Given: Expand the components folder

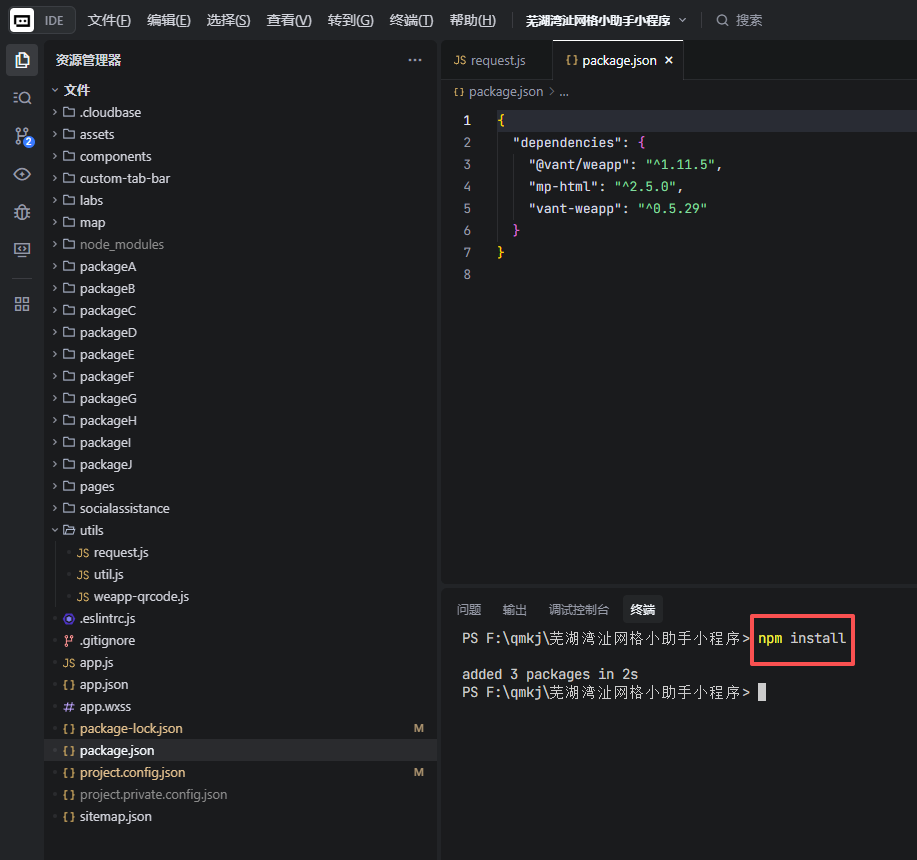Looking at the screenshot, I should tap(115, 156).
